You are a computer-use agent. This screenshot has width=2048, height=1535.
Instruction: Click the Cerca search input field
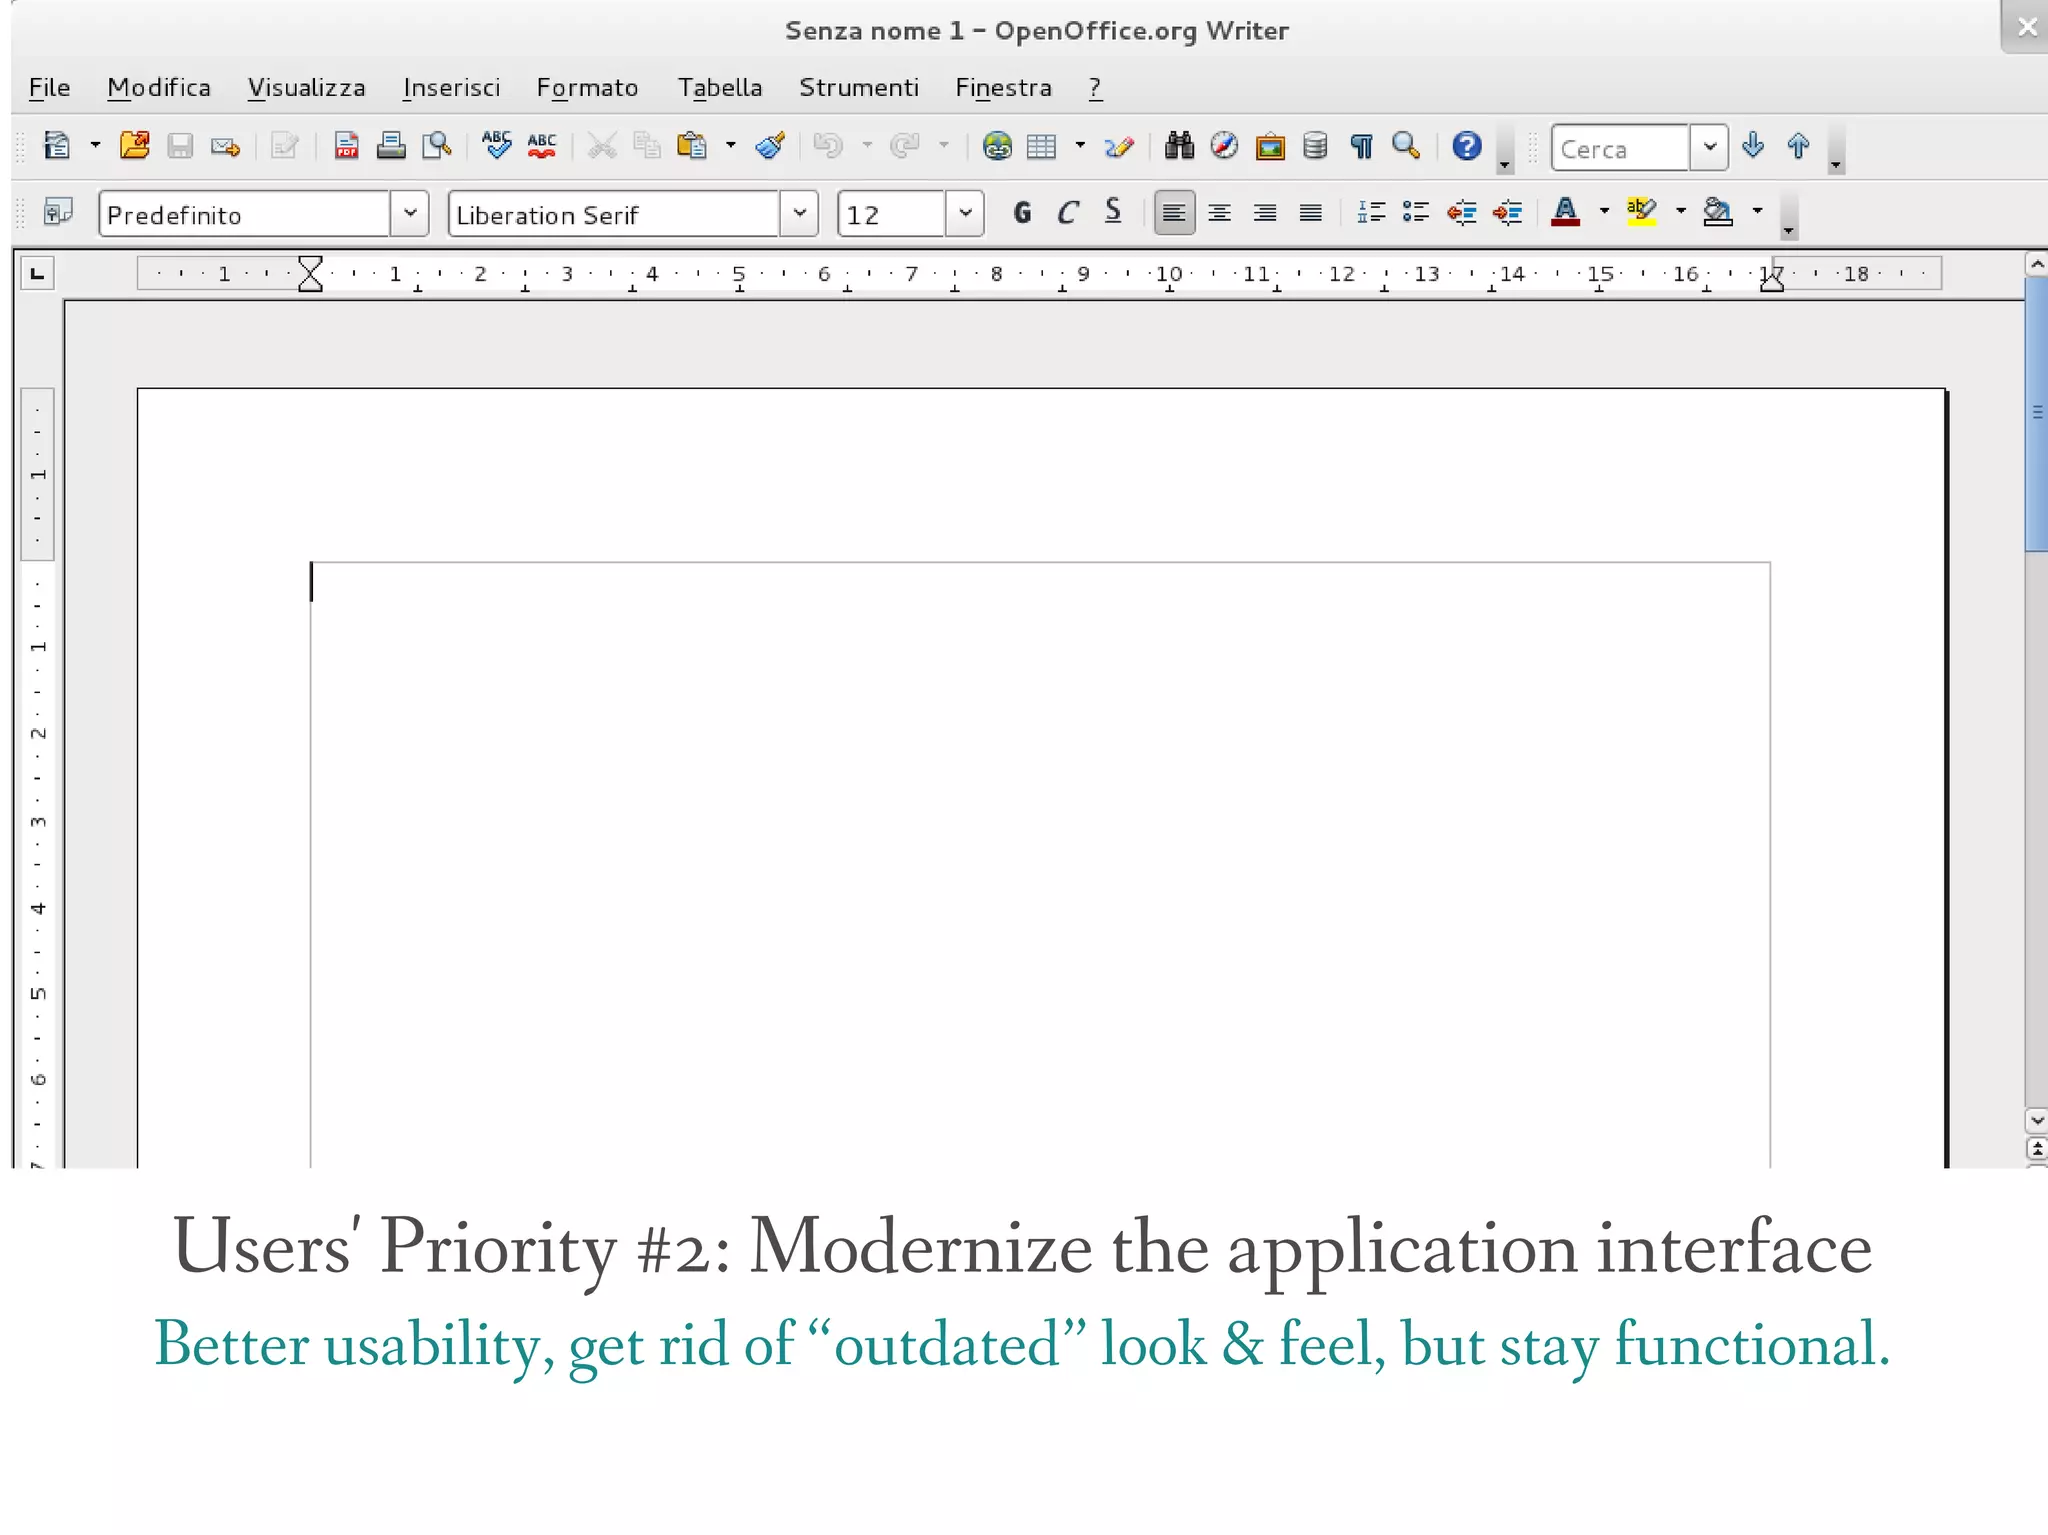point(1620,148)
